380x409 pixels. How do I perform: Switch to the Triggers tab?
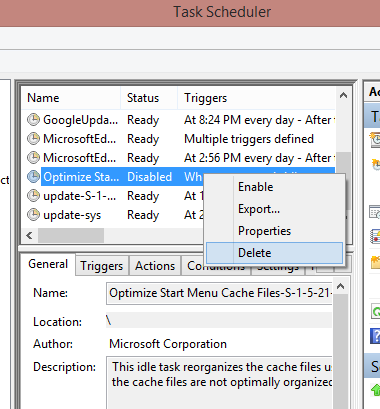pyautogui.click(x=102, y=266)
